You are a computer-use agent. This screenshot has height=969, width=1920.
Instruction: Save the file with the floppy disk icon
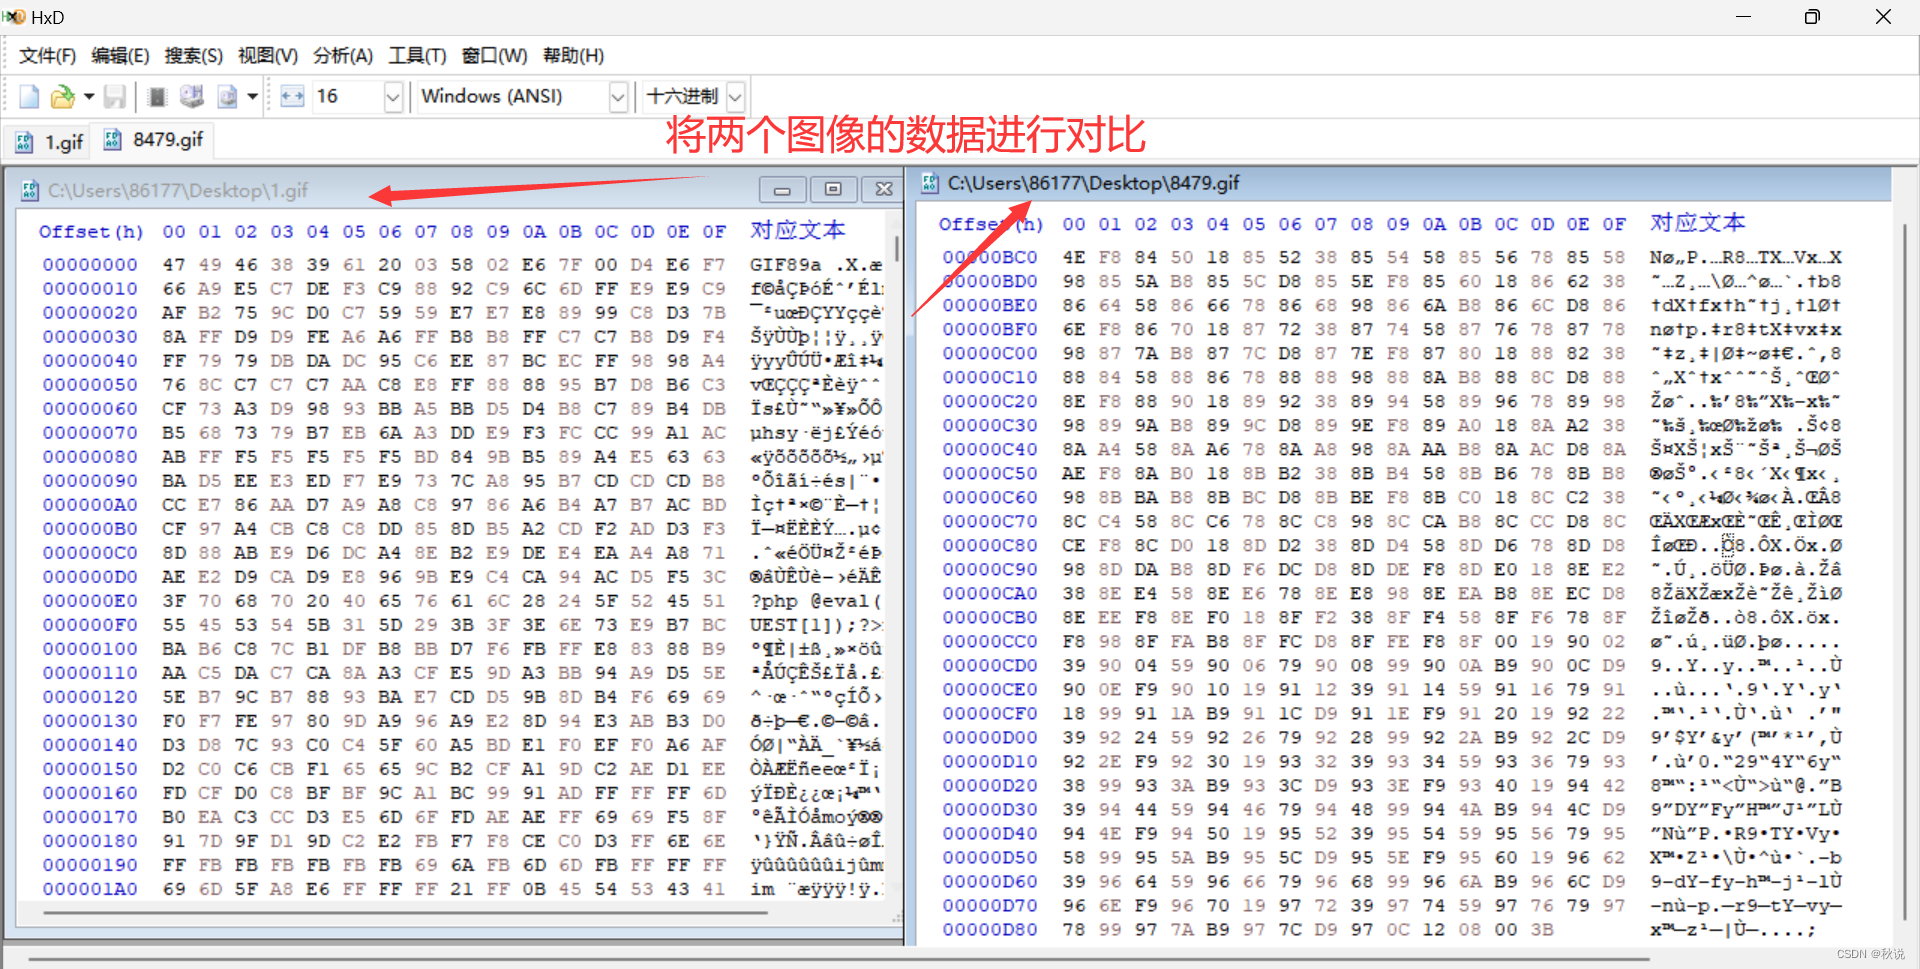tap(115, 96)
